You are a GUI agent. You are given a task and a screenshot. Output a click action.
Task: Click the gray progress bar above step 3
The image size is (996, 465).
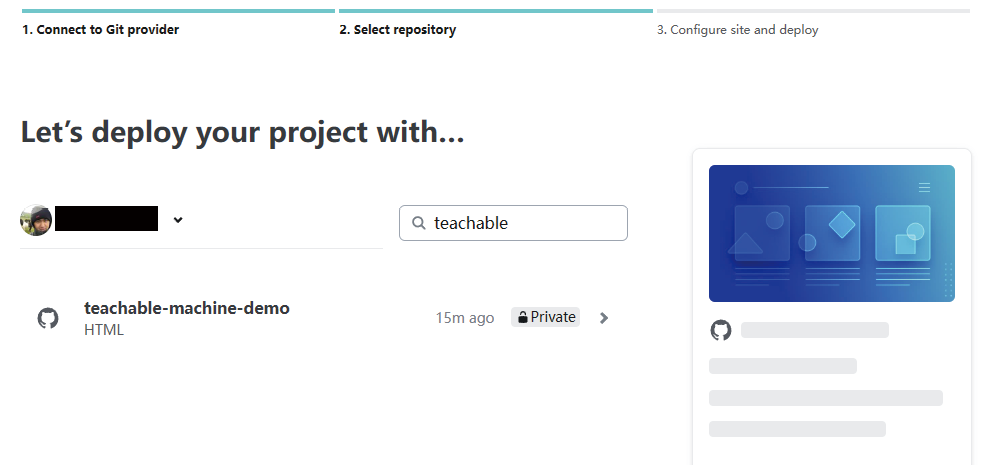(813, 11)
